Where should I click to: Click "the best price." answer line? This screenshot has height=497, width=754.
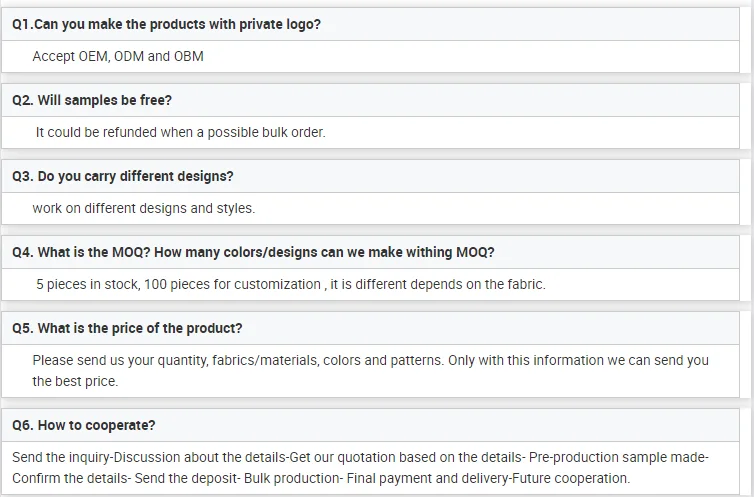point(75,381)
